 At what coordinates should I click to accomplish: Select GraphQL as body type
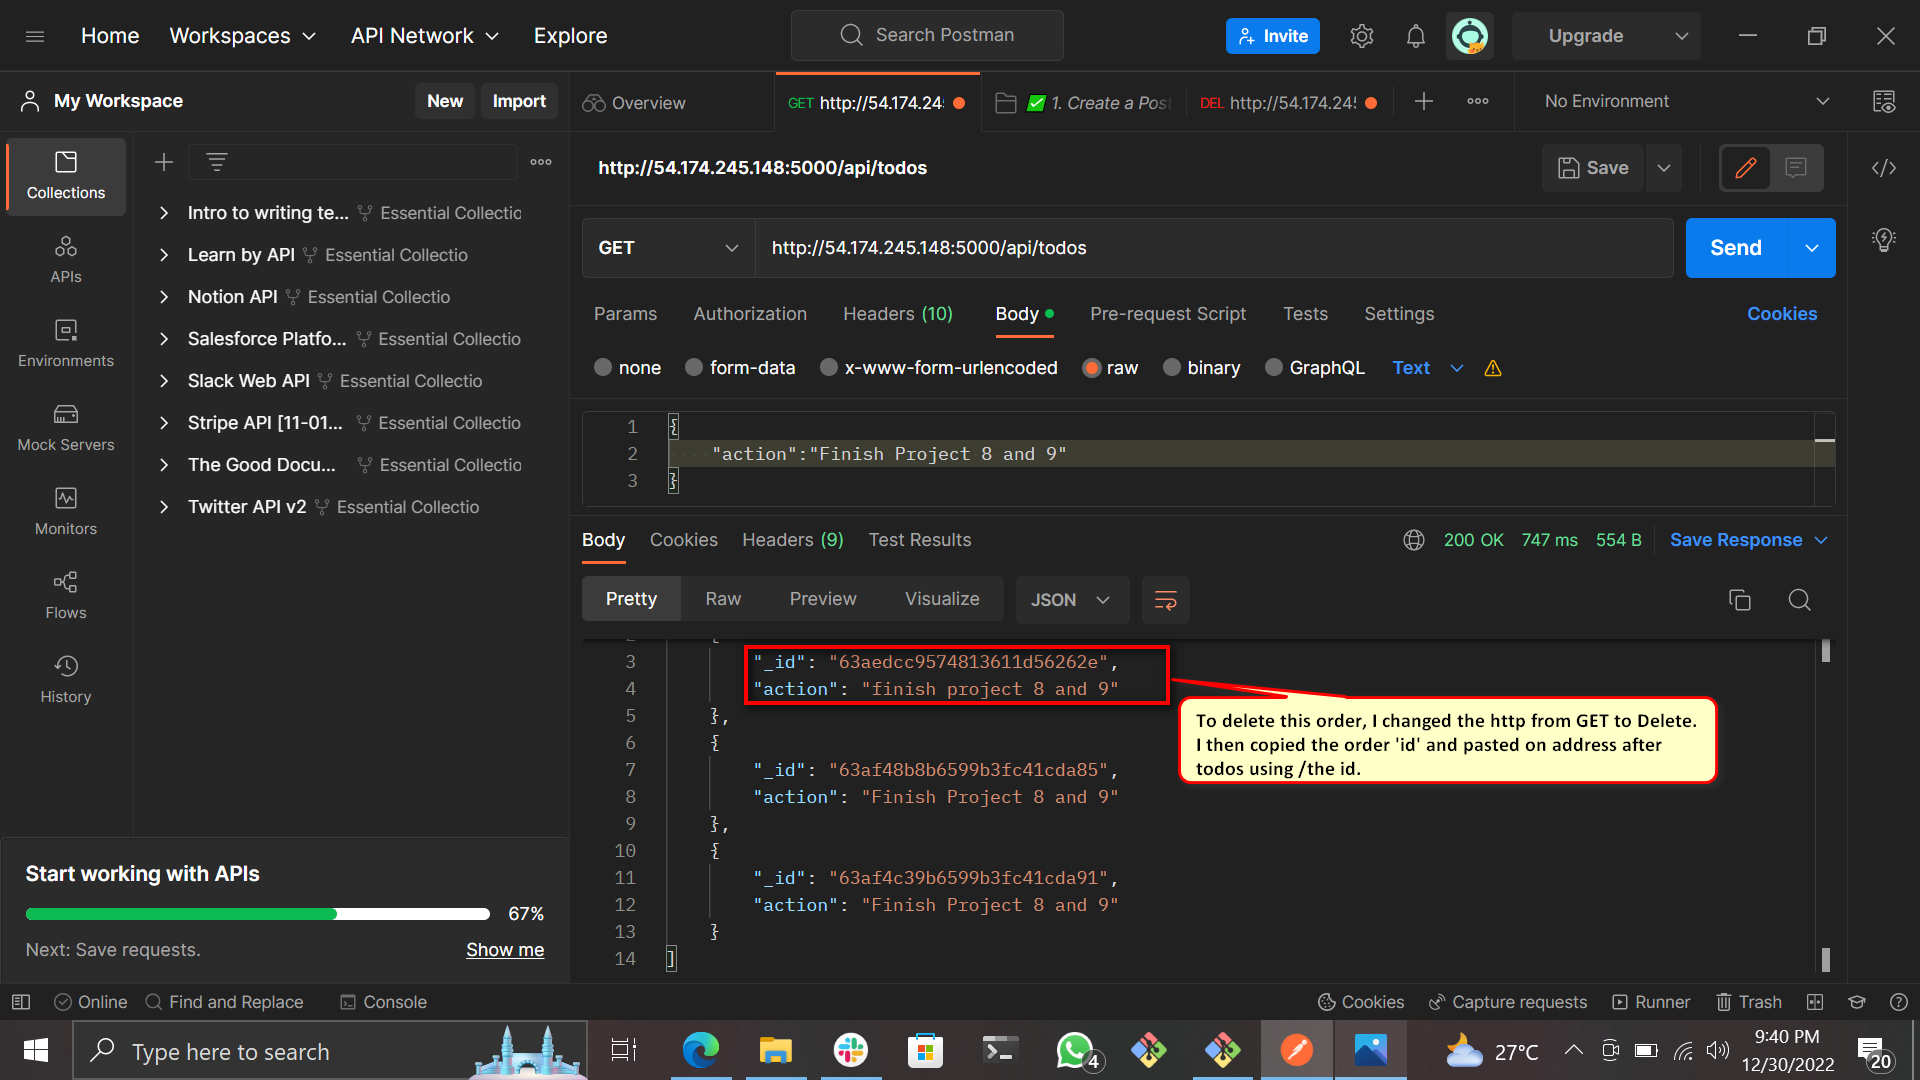pyautogui.click(x=1274, y=368)
